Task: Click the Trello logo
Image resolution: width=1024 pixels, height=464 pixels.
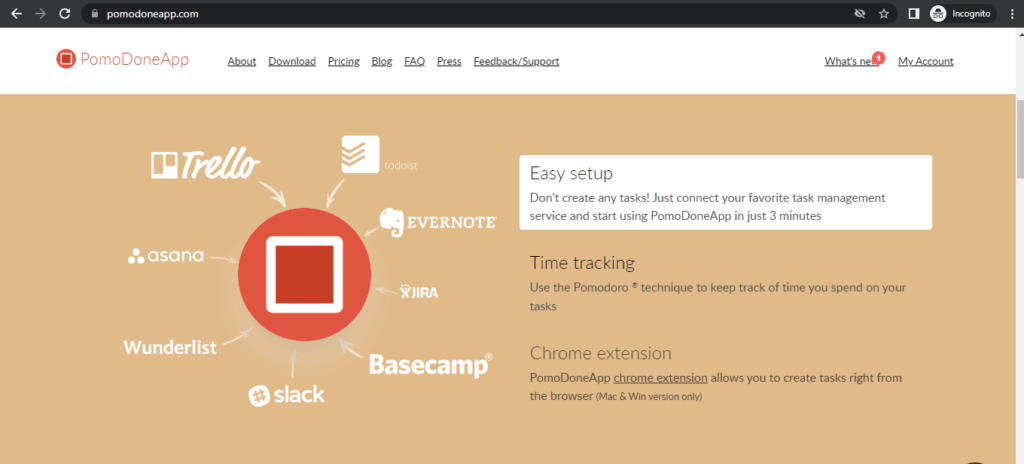Action: (x=205, y=164)
